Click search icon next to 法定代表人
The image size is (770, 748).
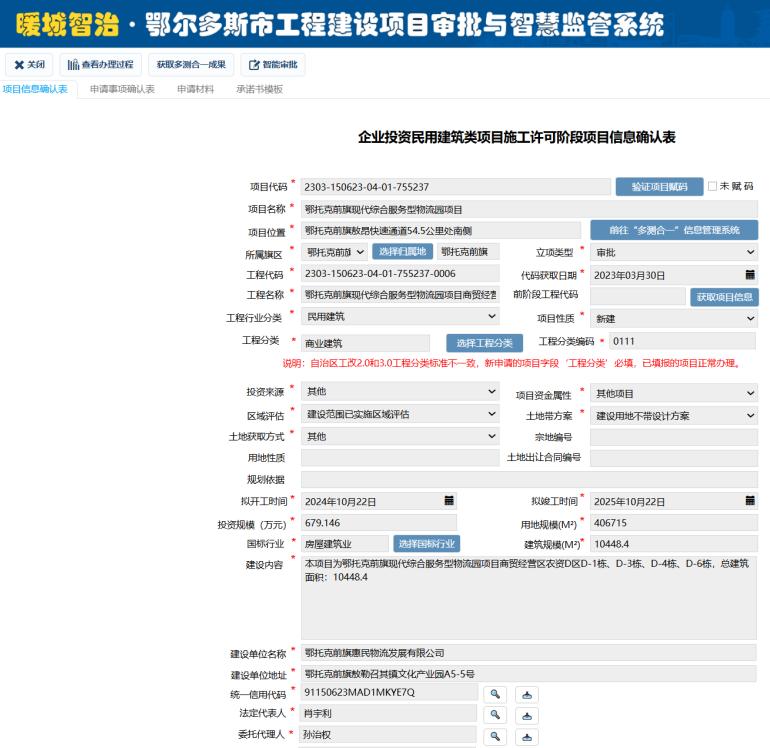(496, 714)
